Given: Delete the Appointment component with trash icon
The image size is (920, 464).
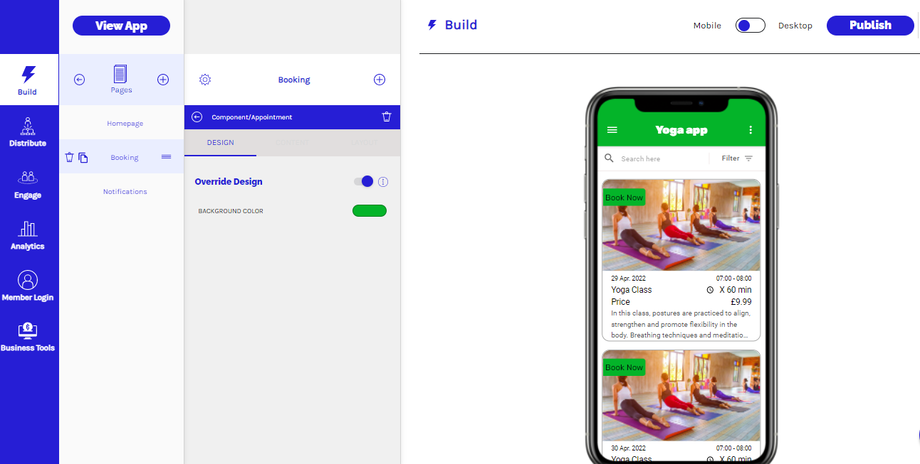Looking at the screenshot, I should click(x=387, y=117).
